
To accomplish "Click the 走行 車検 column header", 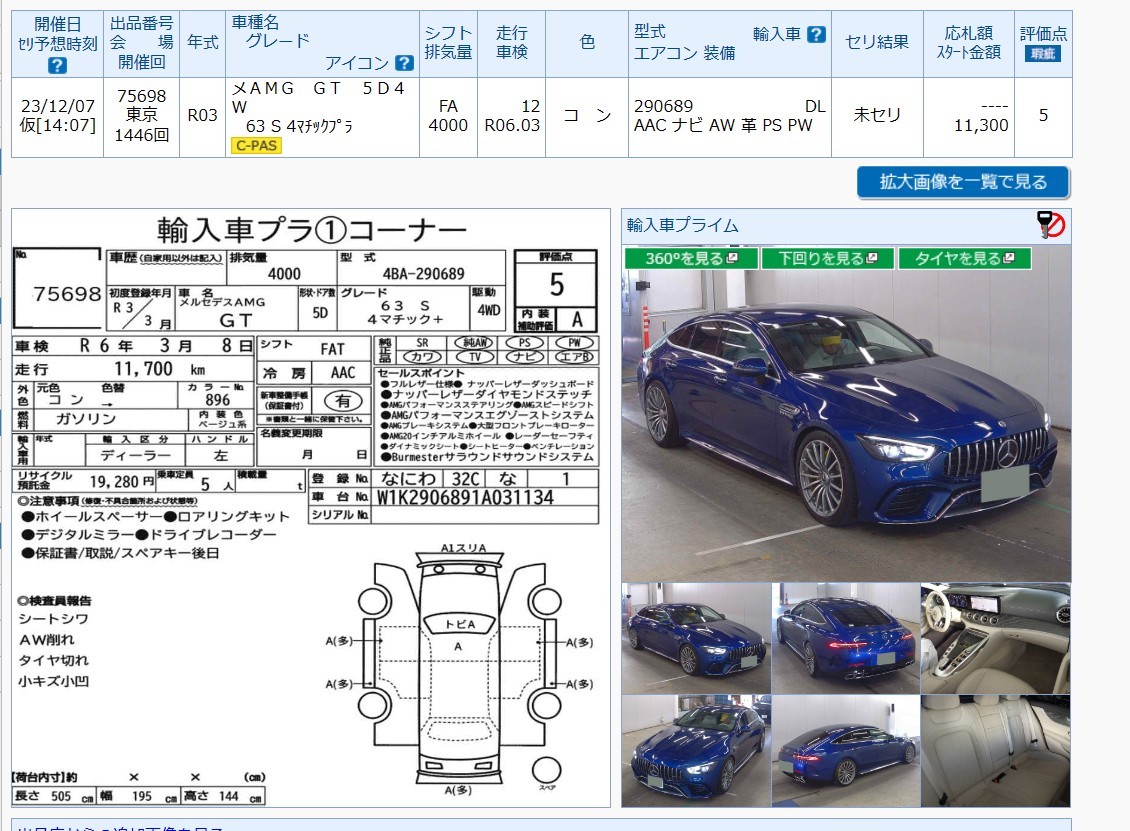I will 512,43.
